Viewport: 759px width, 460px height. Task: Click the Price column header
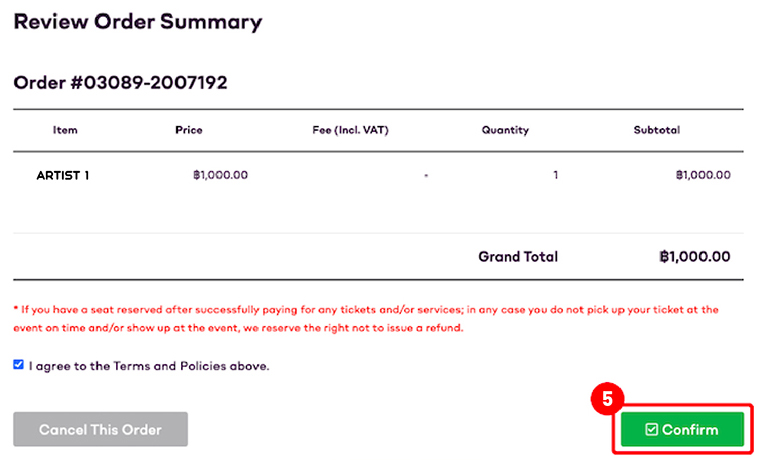coord(189,130)
